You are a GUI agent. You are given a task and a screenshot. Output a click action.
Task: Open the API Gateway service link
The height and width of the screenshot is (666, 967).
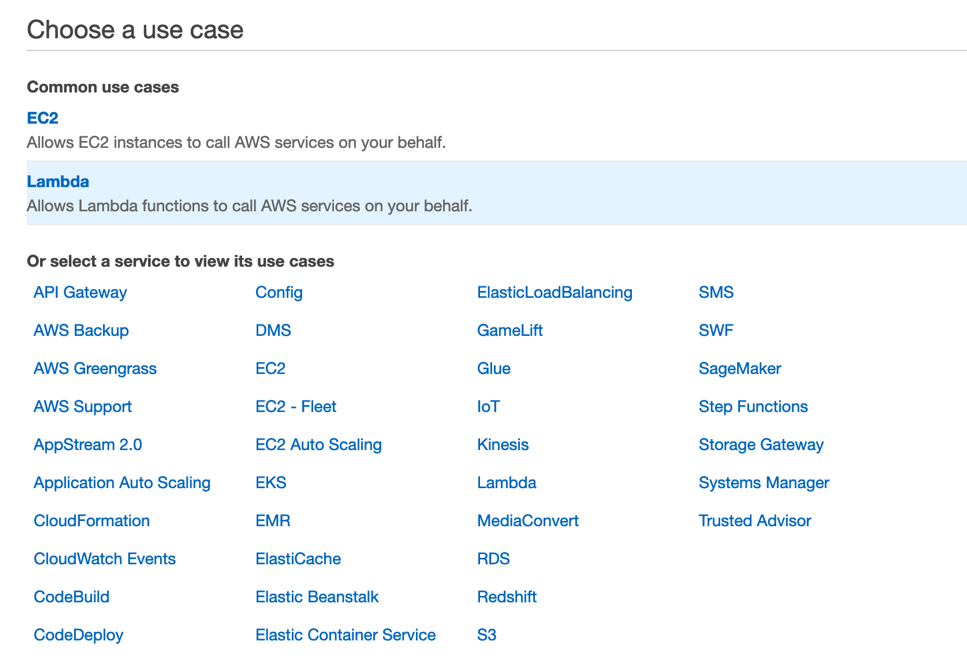pos(80,292)
